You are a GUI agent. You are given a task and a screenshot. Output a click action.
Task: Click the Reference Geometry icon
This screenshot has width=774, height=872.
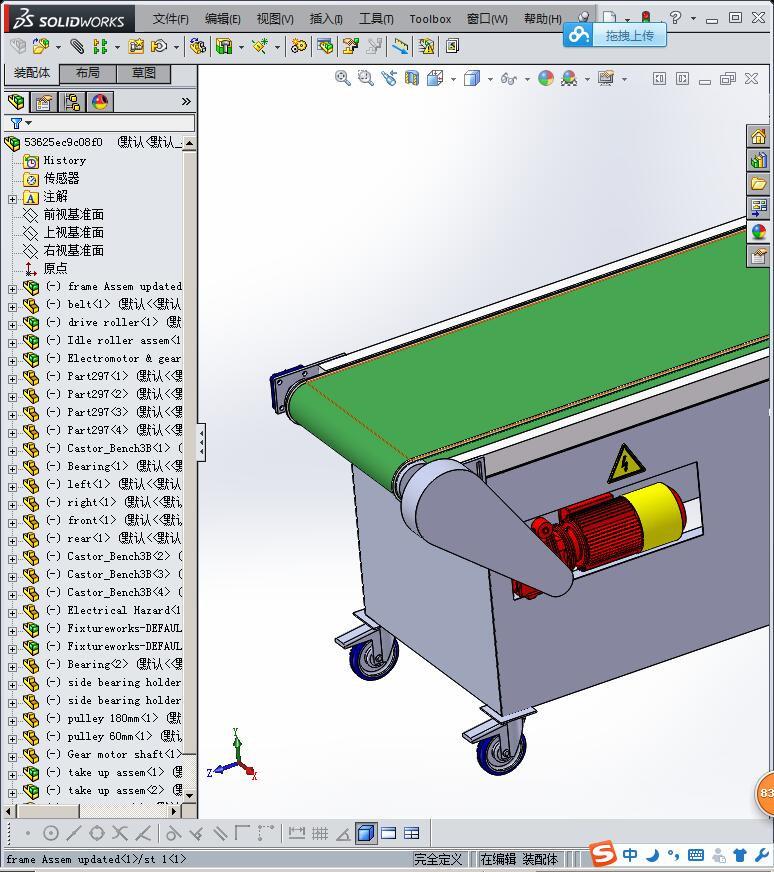tap(260, 46)
